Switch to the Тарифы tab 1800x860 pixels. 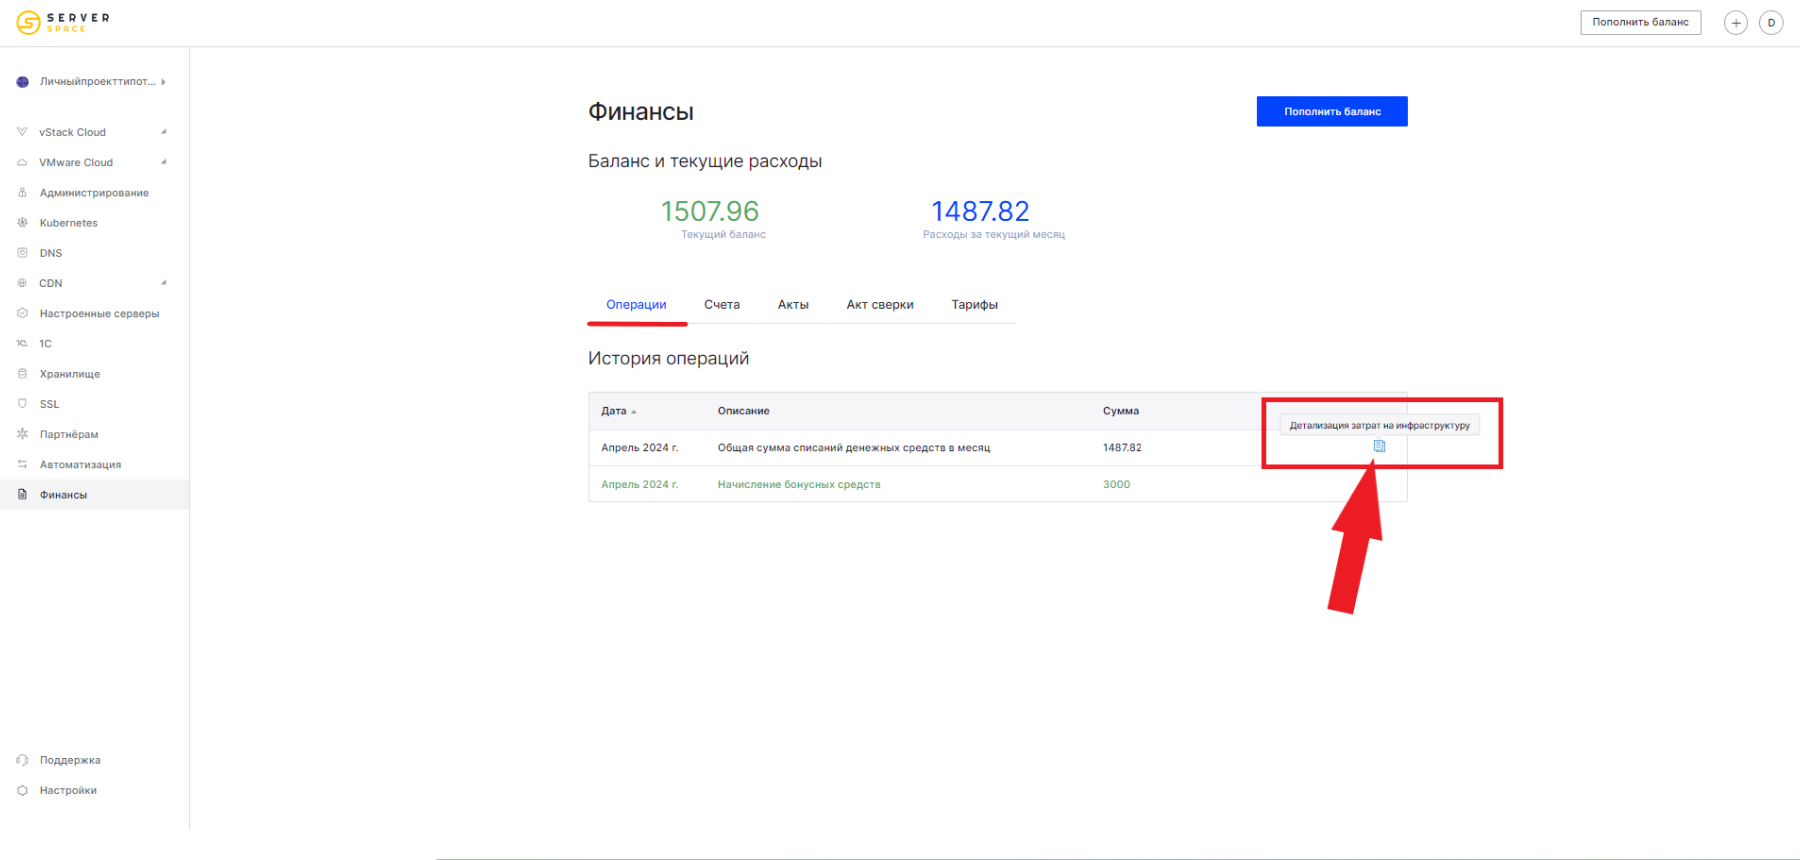point(975,305)
